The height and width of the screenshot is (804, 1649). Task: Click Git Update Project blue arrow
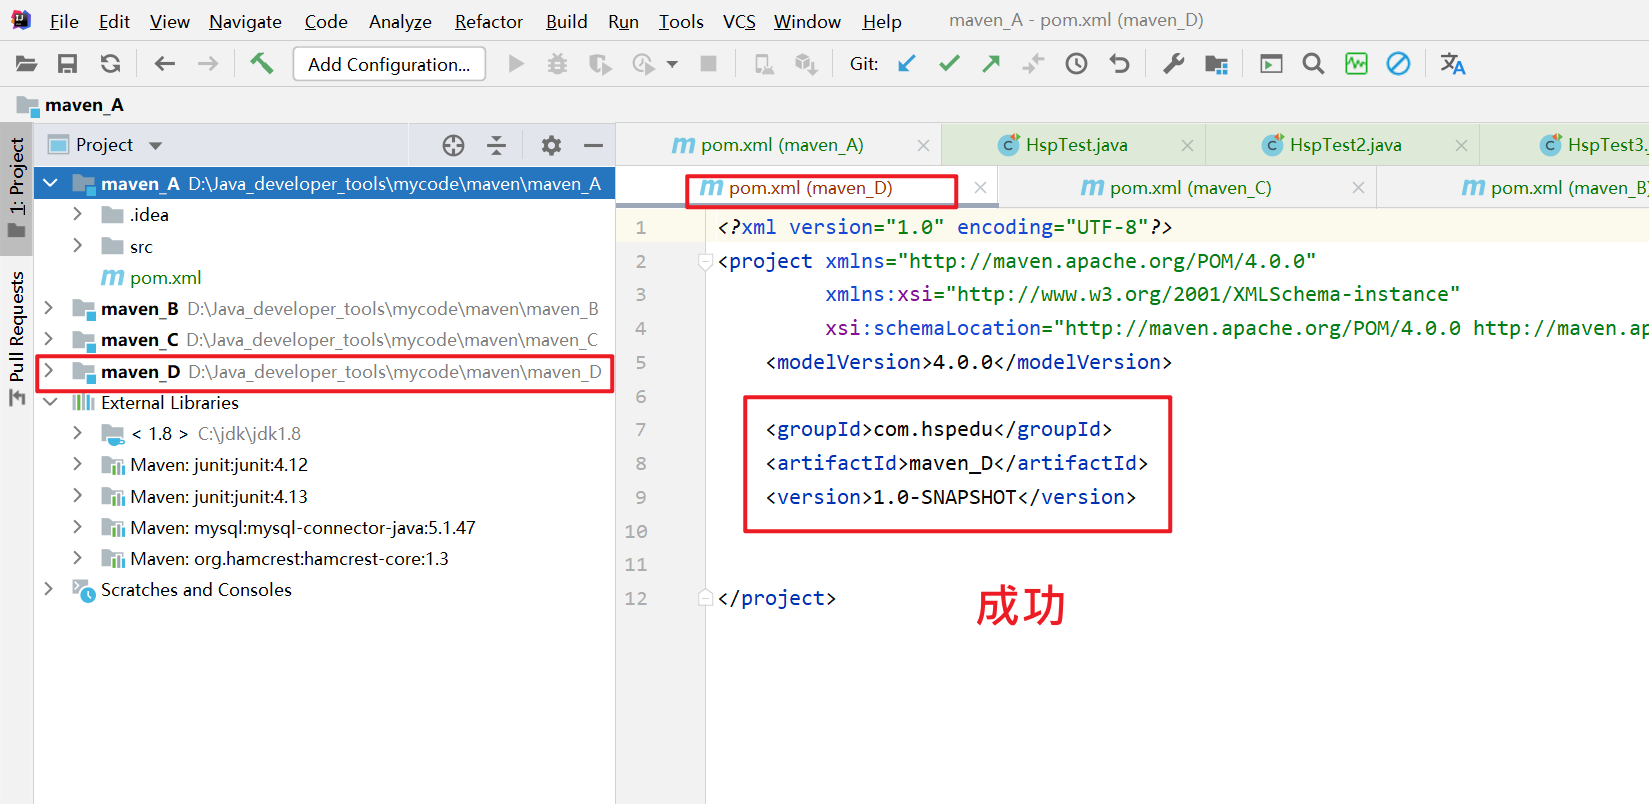[x=907, y=64]
